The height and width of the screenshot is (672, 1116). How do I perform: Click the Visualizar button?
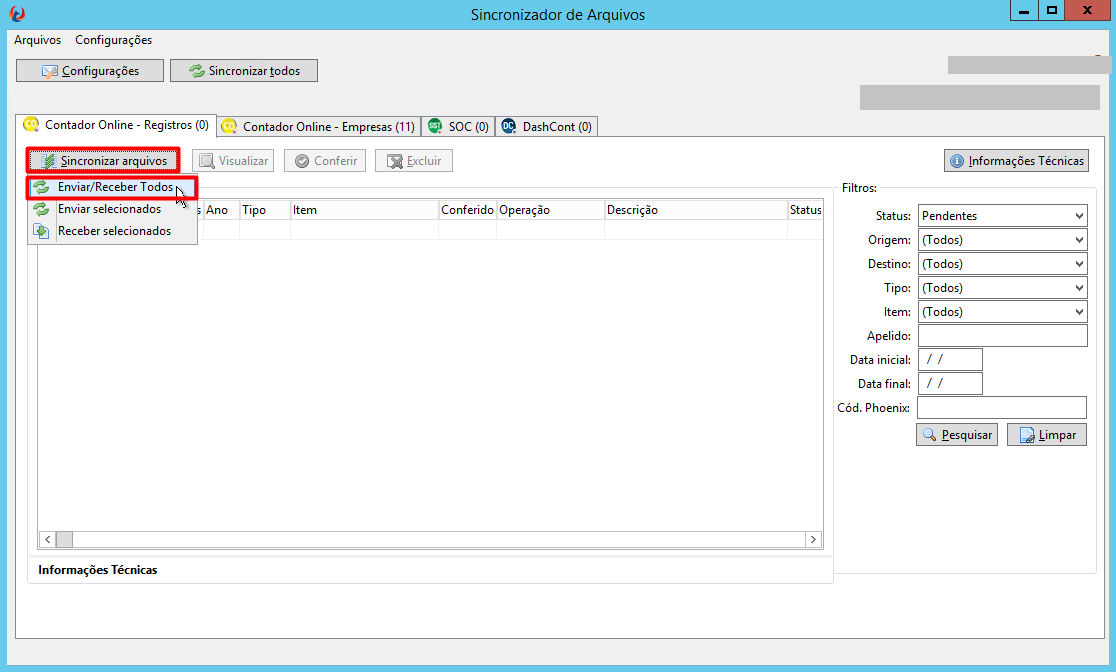pos(233,161)
